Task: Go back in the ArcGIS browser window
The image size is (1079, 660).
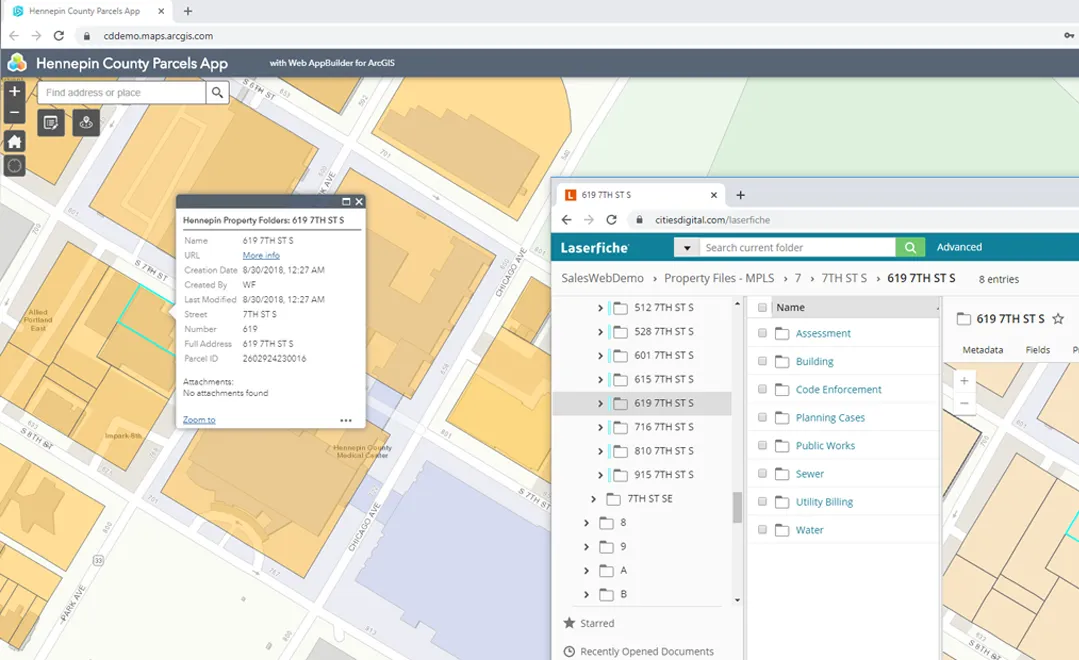Action: coord(14,36)
